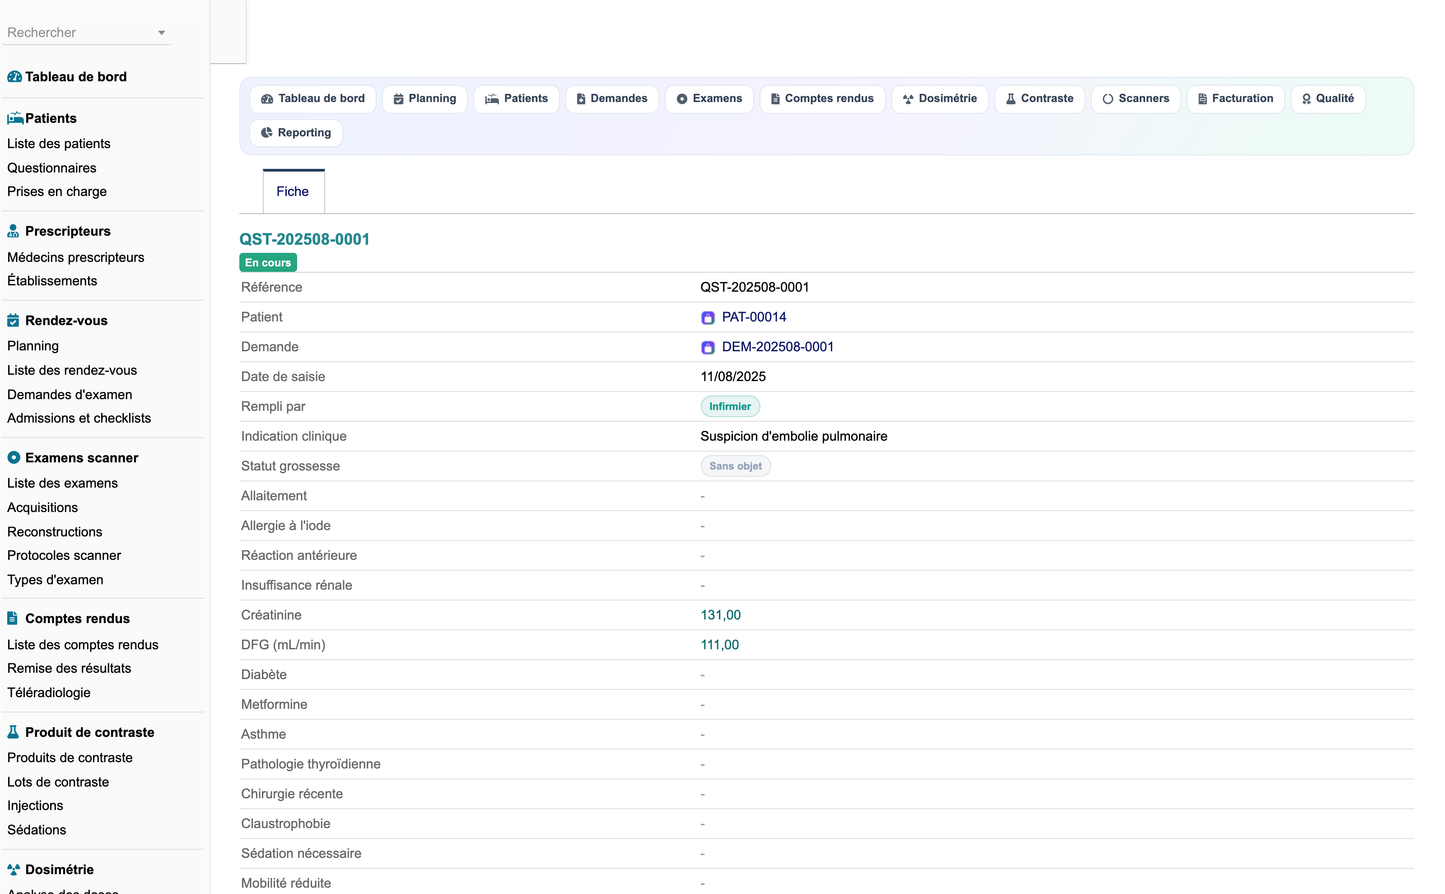
Task: Click the Prescripteurs section heading
Action: (68, 231)
